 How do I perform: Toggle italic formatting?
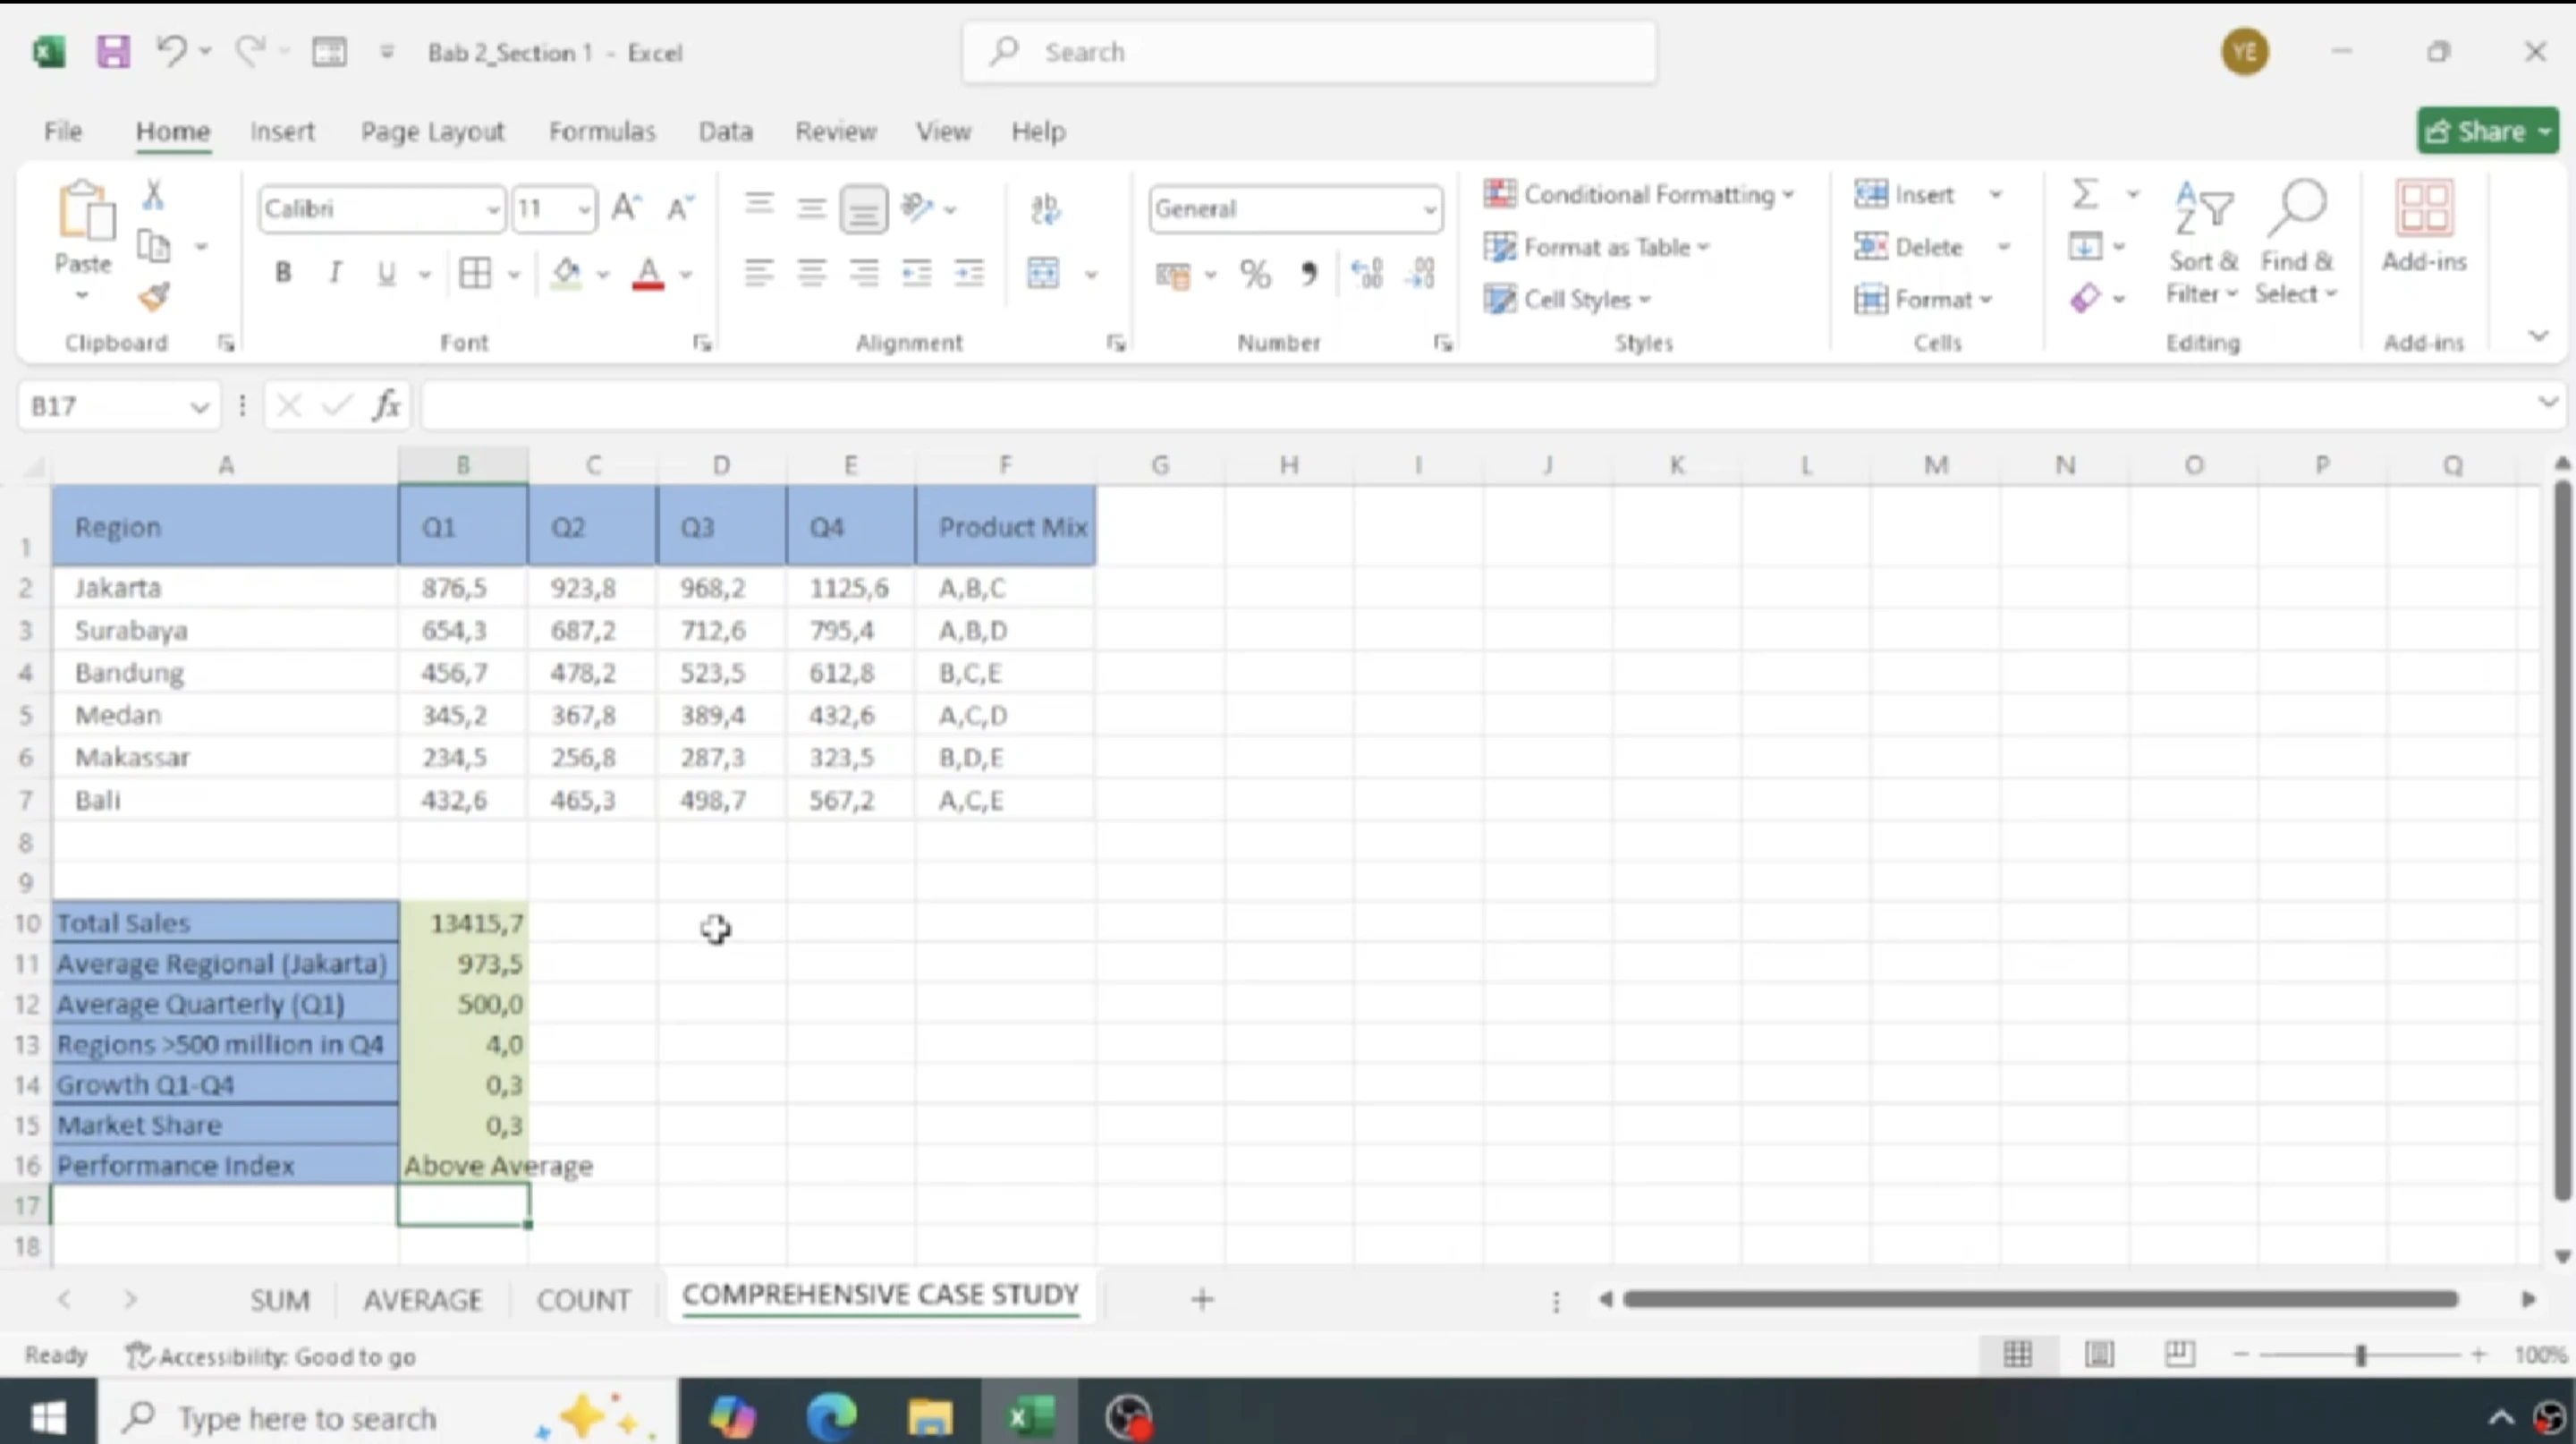coord(336,272)
